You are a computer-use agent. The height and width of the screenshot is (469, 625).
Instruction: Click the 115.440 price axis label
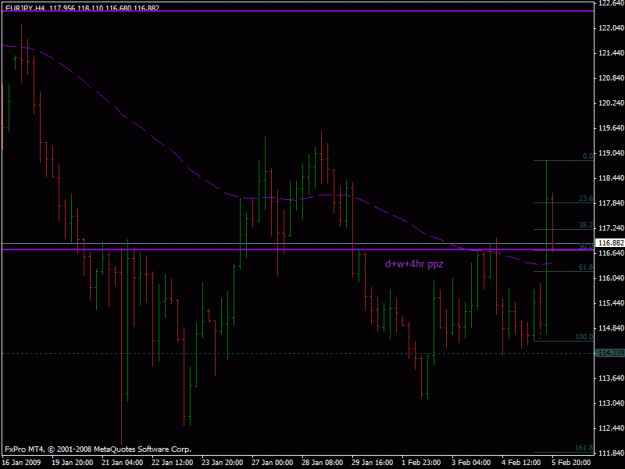(611, 303)
